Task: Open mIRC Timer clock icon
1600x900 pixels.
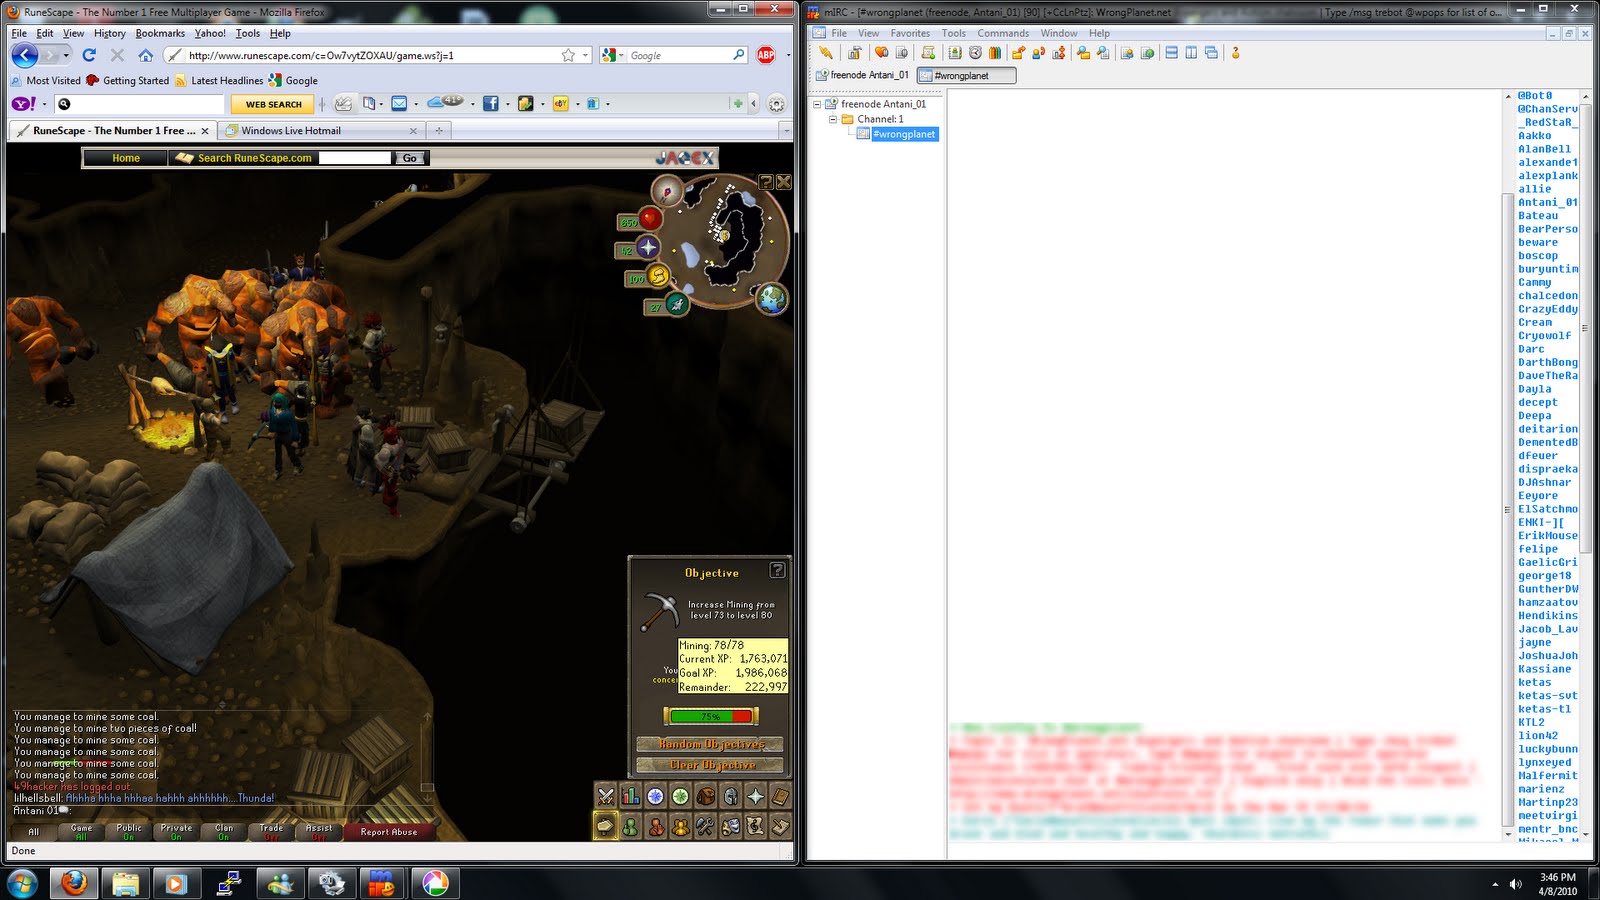Action: pyautogui.click(x=975, y=52)
